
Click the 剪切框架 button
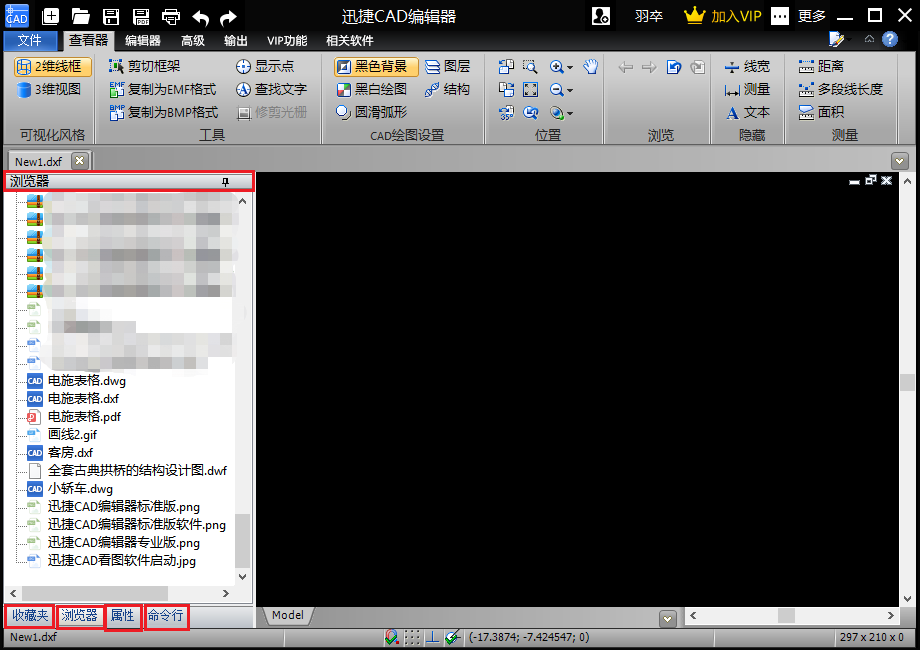tap(145, 66)
